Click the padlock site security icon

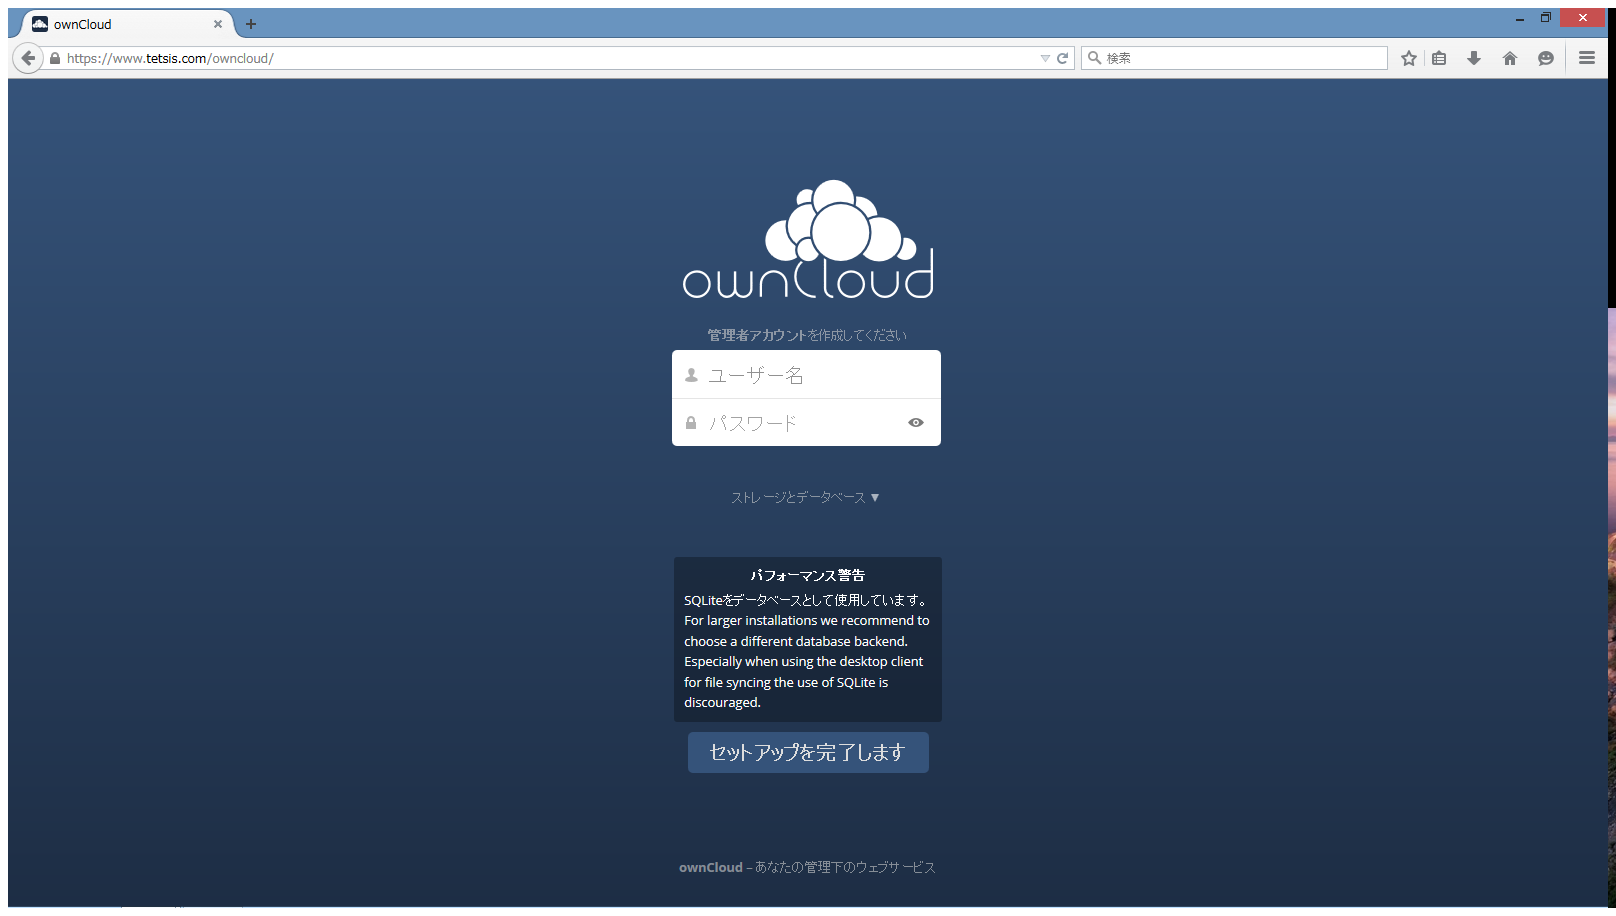[55, 59]
